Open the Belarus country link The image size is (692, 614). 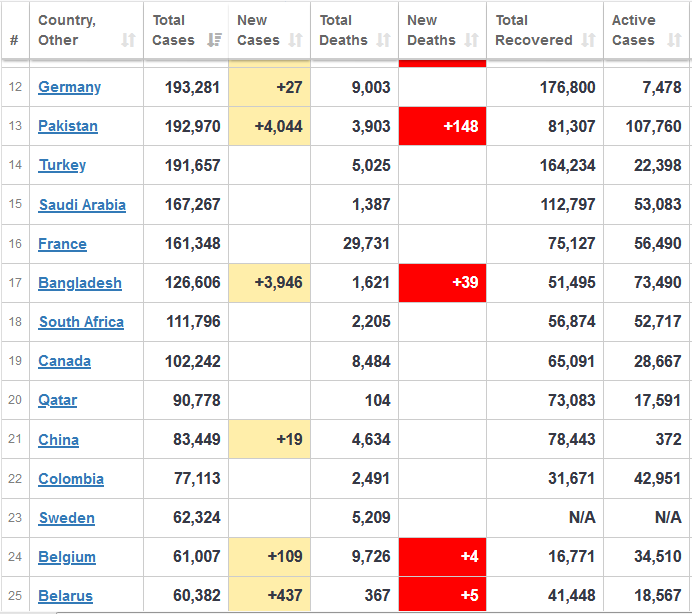point(65,596)
